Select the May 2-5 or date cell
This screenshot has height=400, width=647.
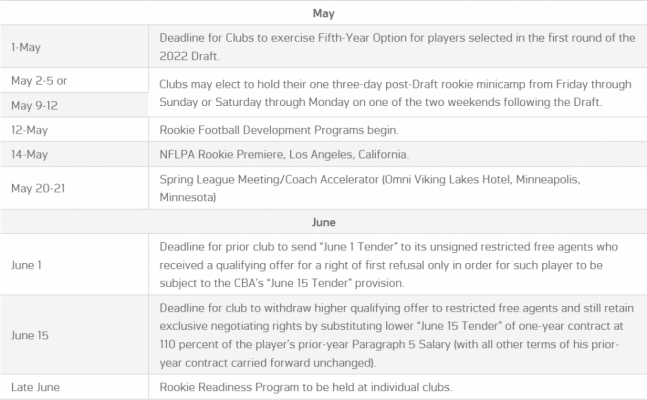click(x=74, y=80)
